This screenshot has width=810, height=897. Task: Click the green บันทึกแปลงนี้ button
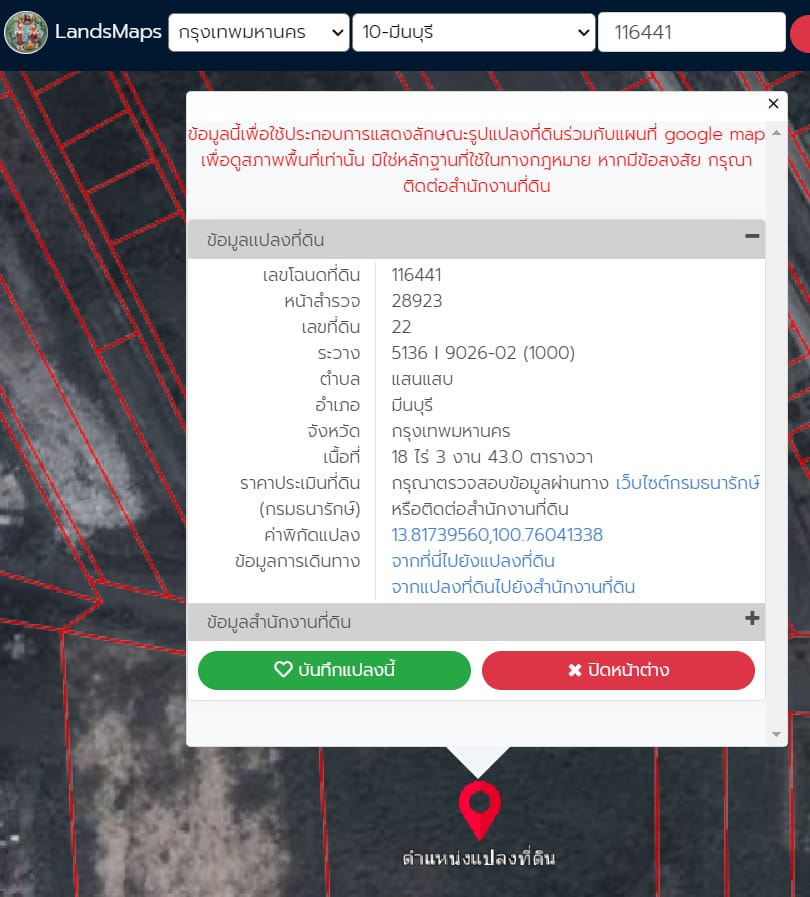(334, 670)
